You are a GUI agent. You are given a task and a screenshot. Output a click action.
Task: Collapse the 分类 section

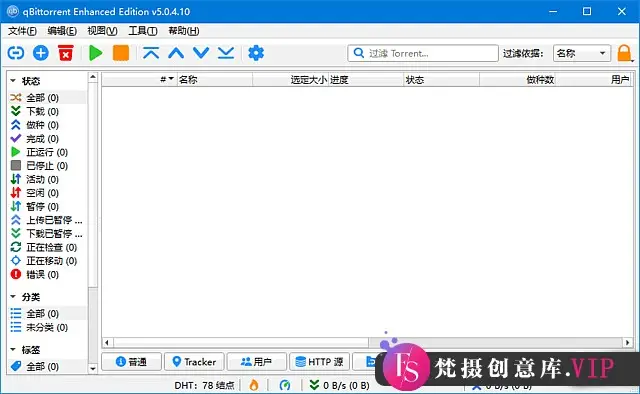pos(13,297)
